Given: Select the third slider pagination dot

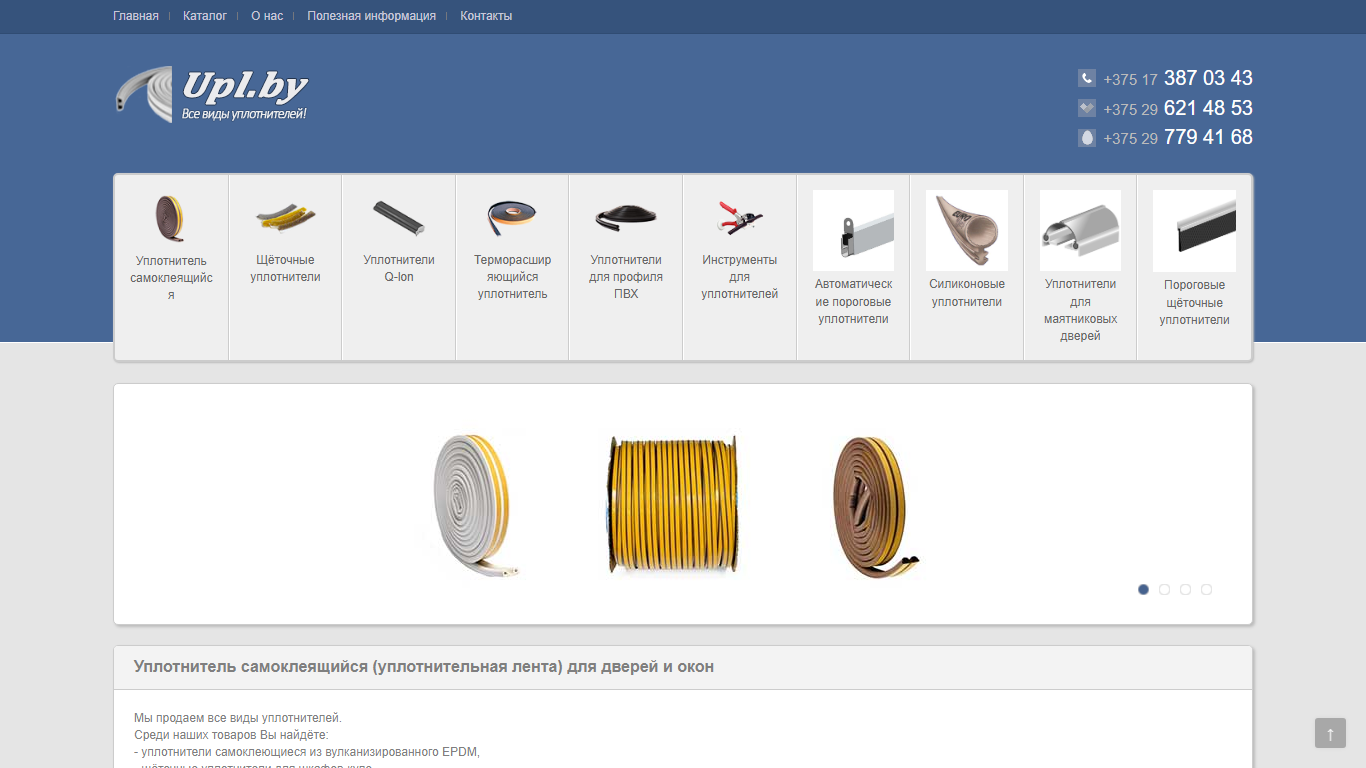Looking at the screenshot, I should point(1185,589).
